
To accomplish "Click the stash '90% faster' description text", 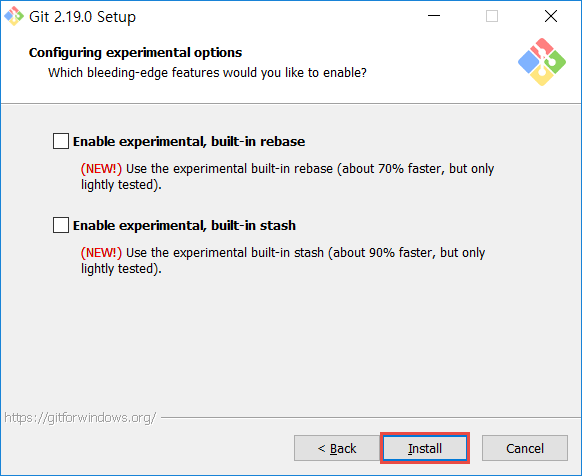I will [x=283, y=260].
